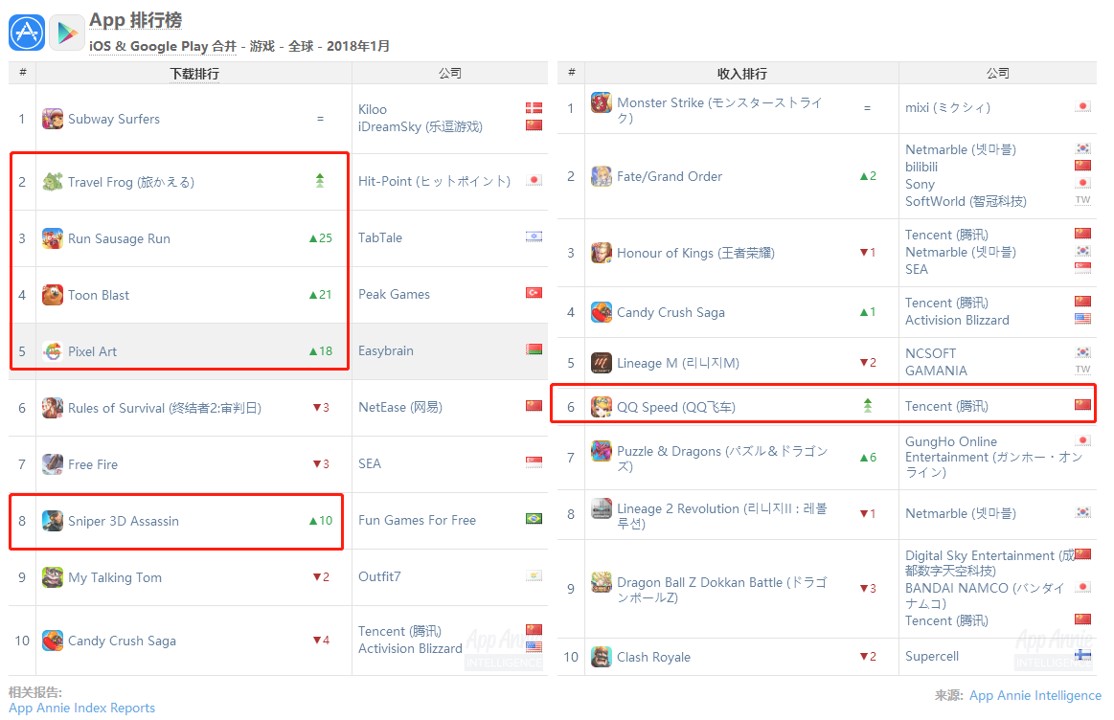The width and height of the screenshot is (1114, 720).
Task: Click the Finland flag beside Supercell
Action: point(1083,655)
